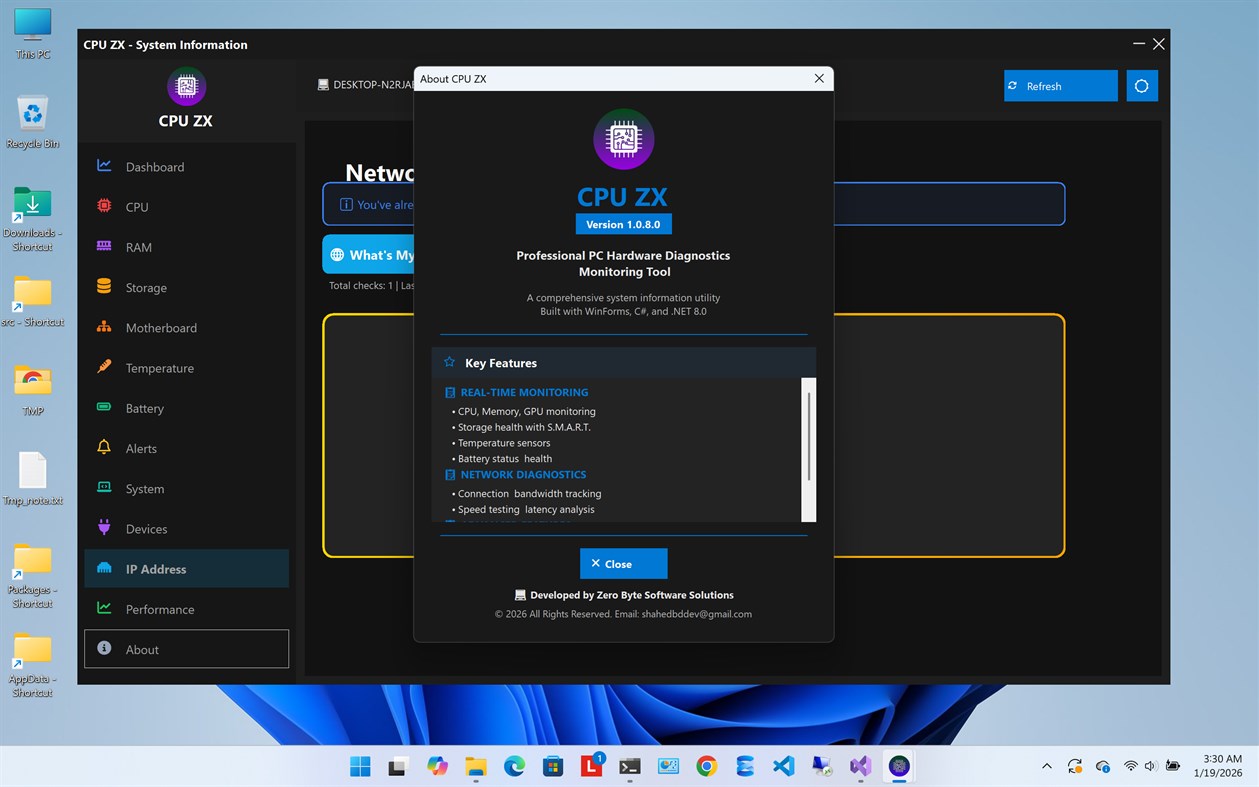Open Tmp_note.txt file on desktop
This screenshot has height=787, width=1259.
(x=32, y=479)
